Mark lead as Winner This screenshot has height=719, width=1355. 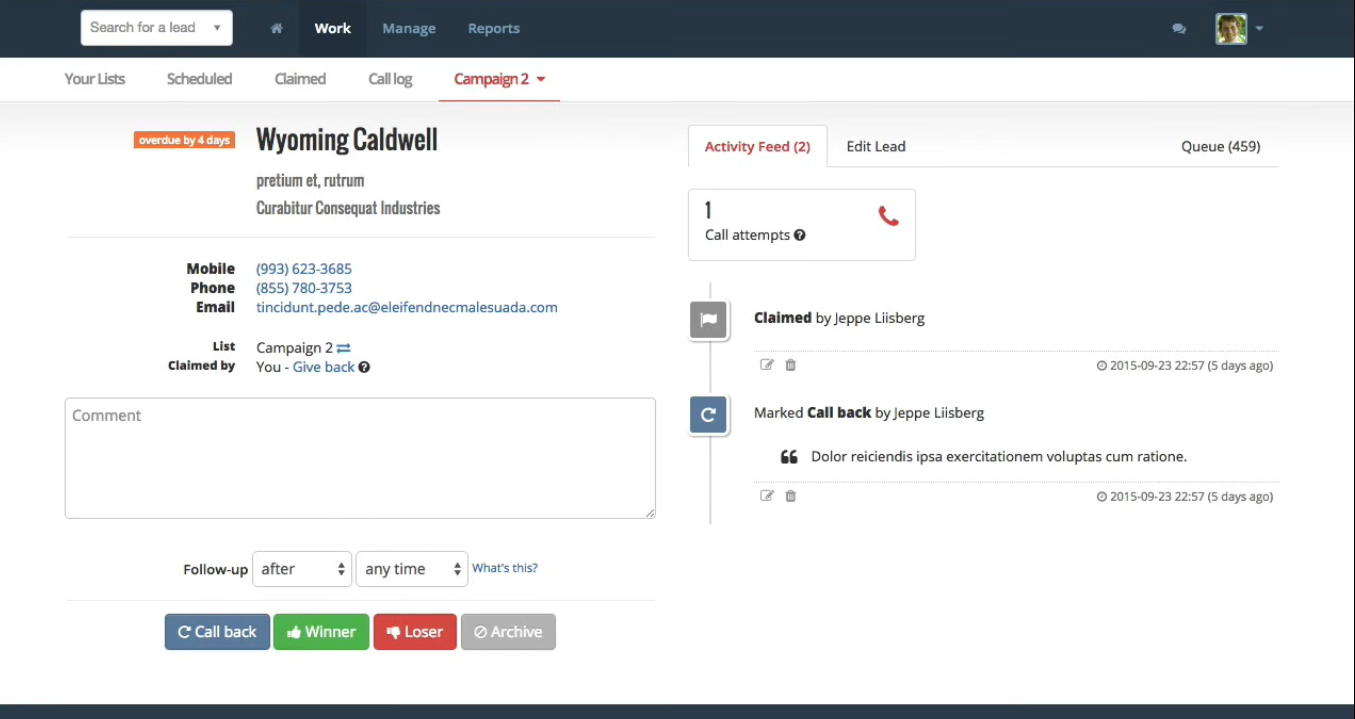pos(321,632)
